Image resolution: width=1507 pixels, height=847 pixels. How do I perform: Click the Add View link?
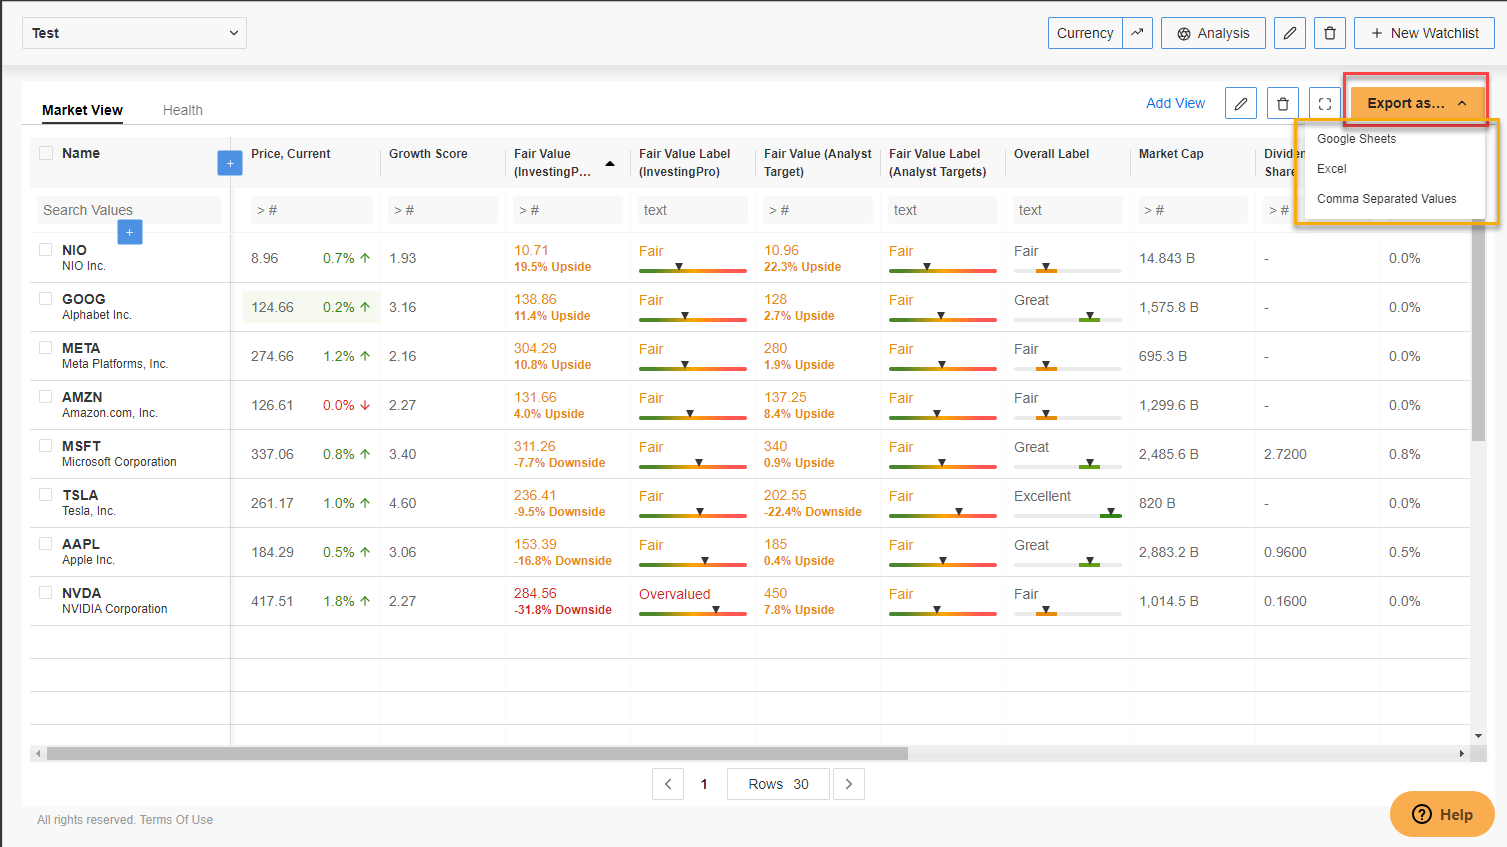(1175, 103)
